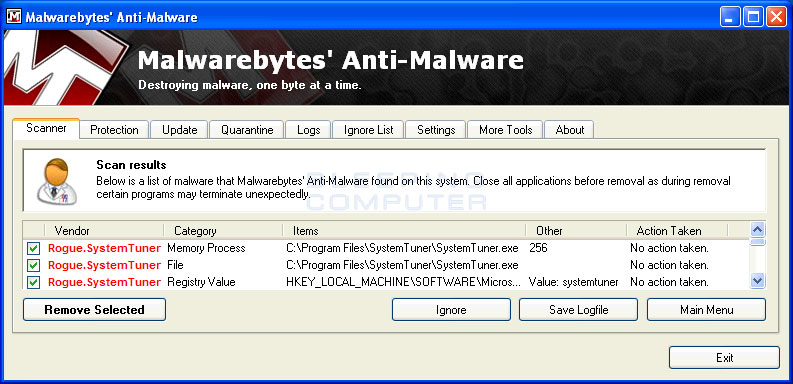Open the More Tools tab
Viewport: 793px width, 384px height.
point(505,130)
